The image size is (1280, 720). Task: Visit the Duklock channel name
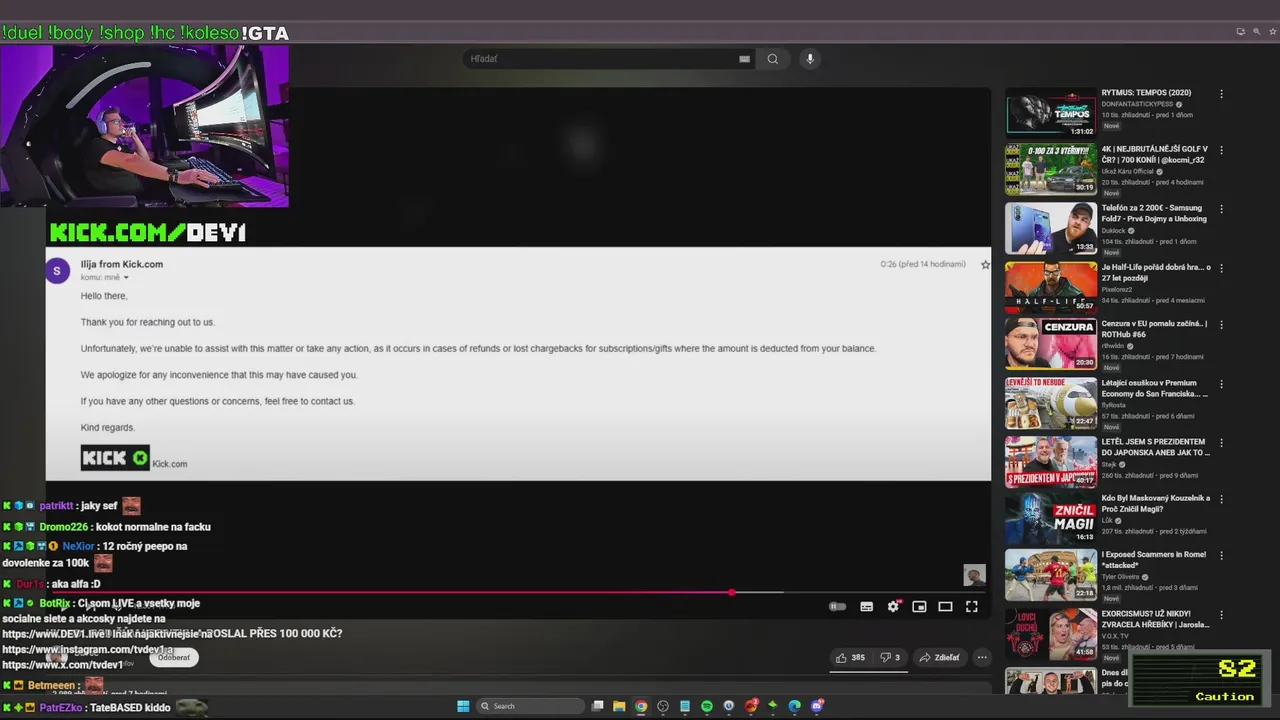pyautogui.click(x=1113, y=230)
